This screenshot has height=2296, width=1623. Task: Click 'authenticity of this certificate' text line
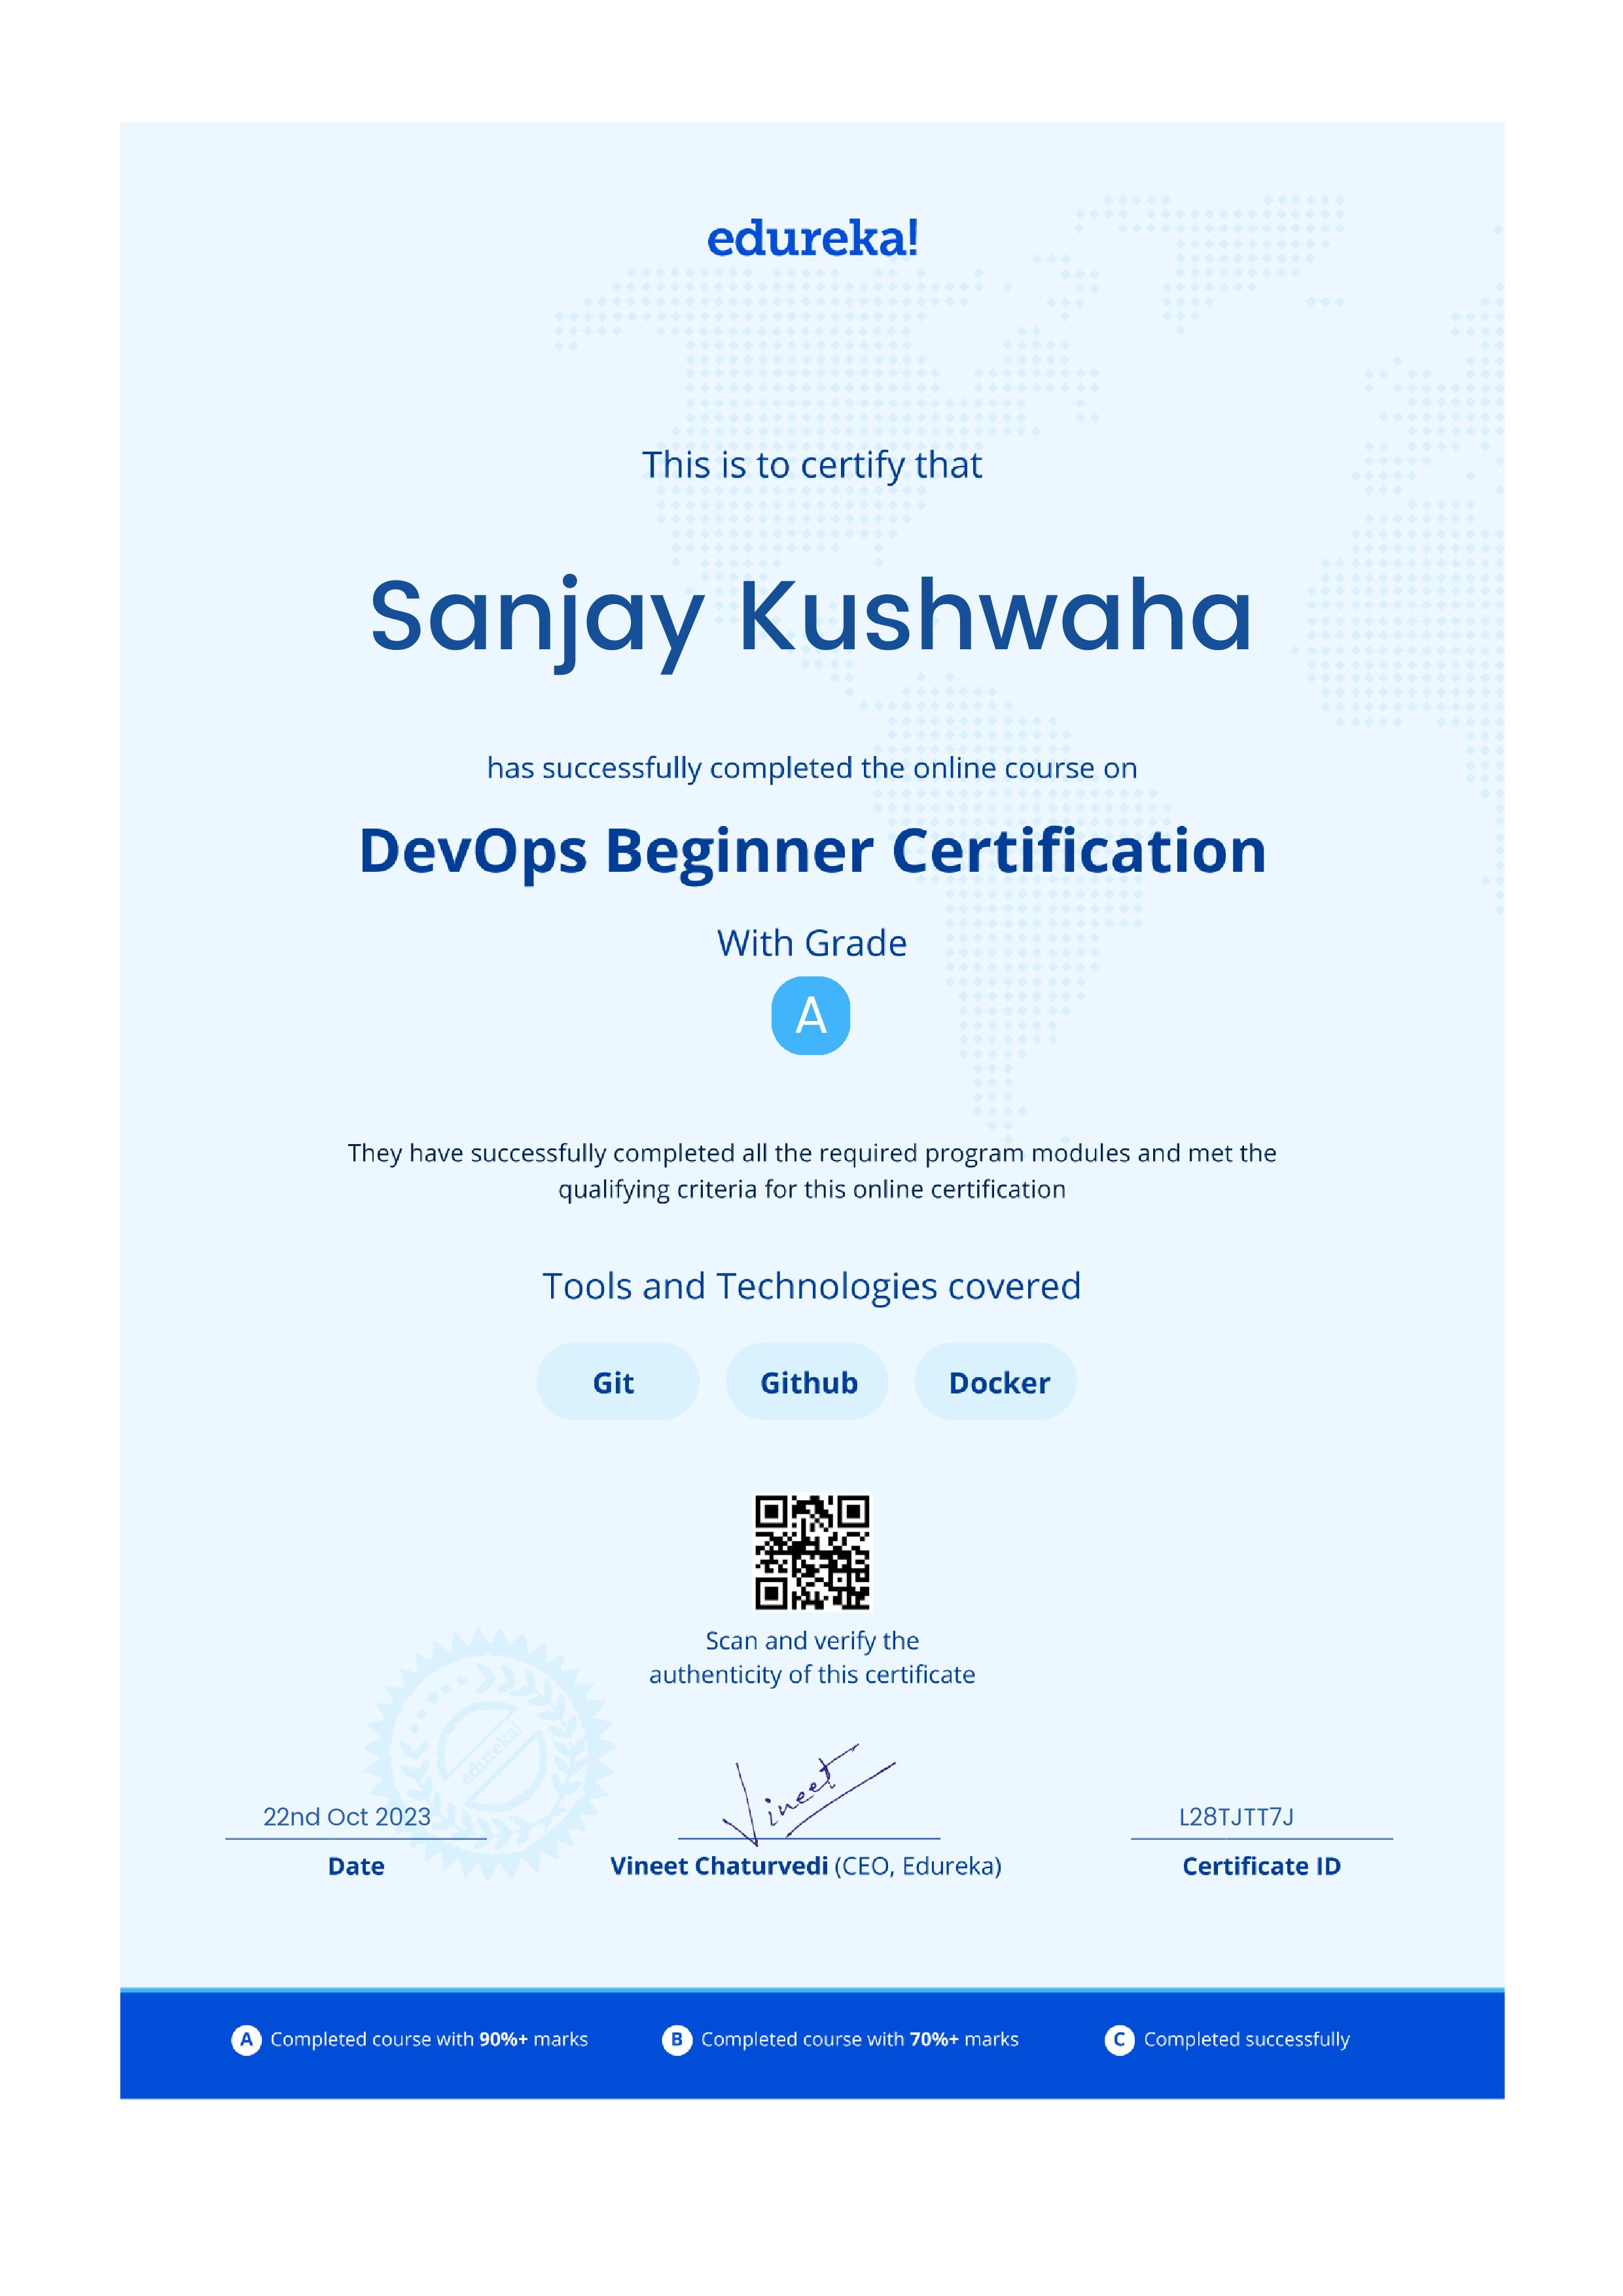point(812,1675)
